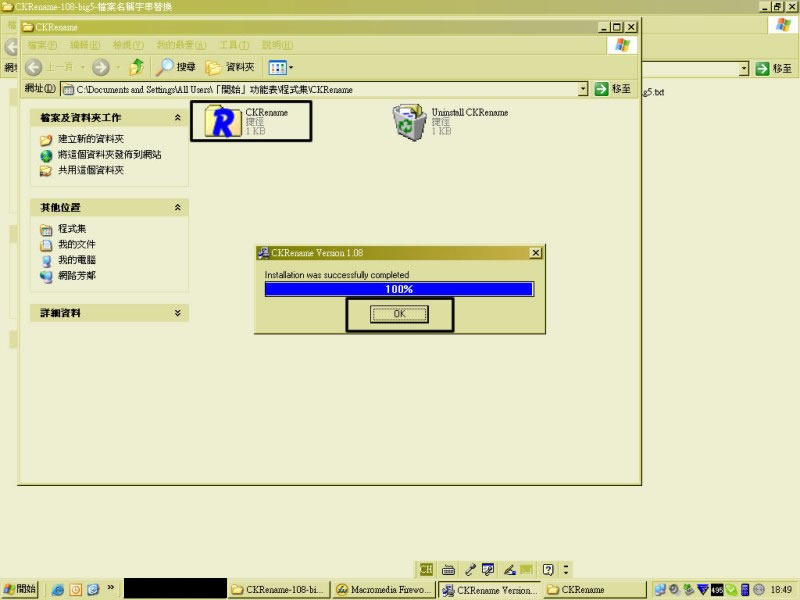Image resolution: width=800 pixels, height=600 pixels.
Task: Open the Forward button history dropdown arrow
Action: pos(118,67)
